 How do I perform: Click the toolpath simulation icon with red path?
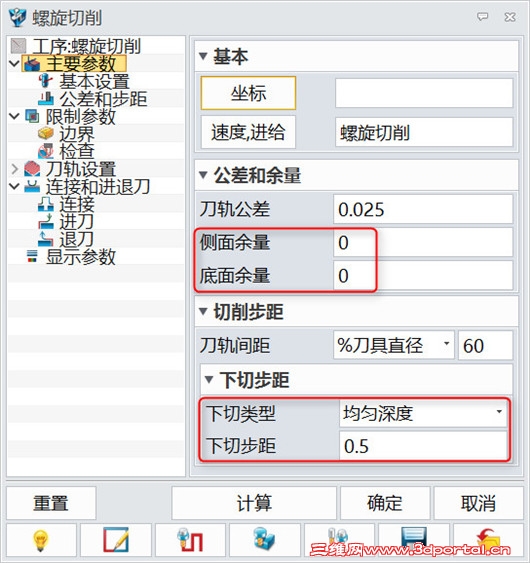190,540
